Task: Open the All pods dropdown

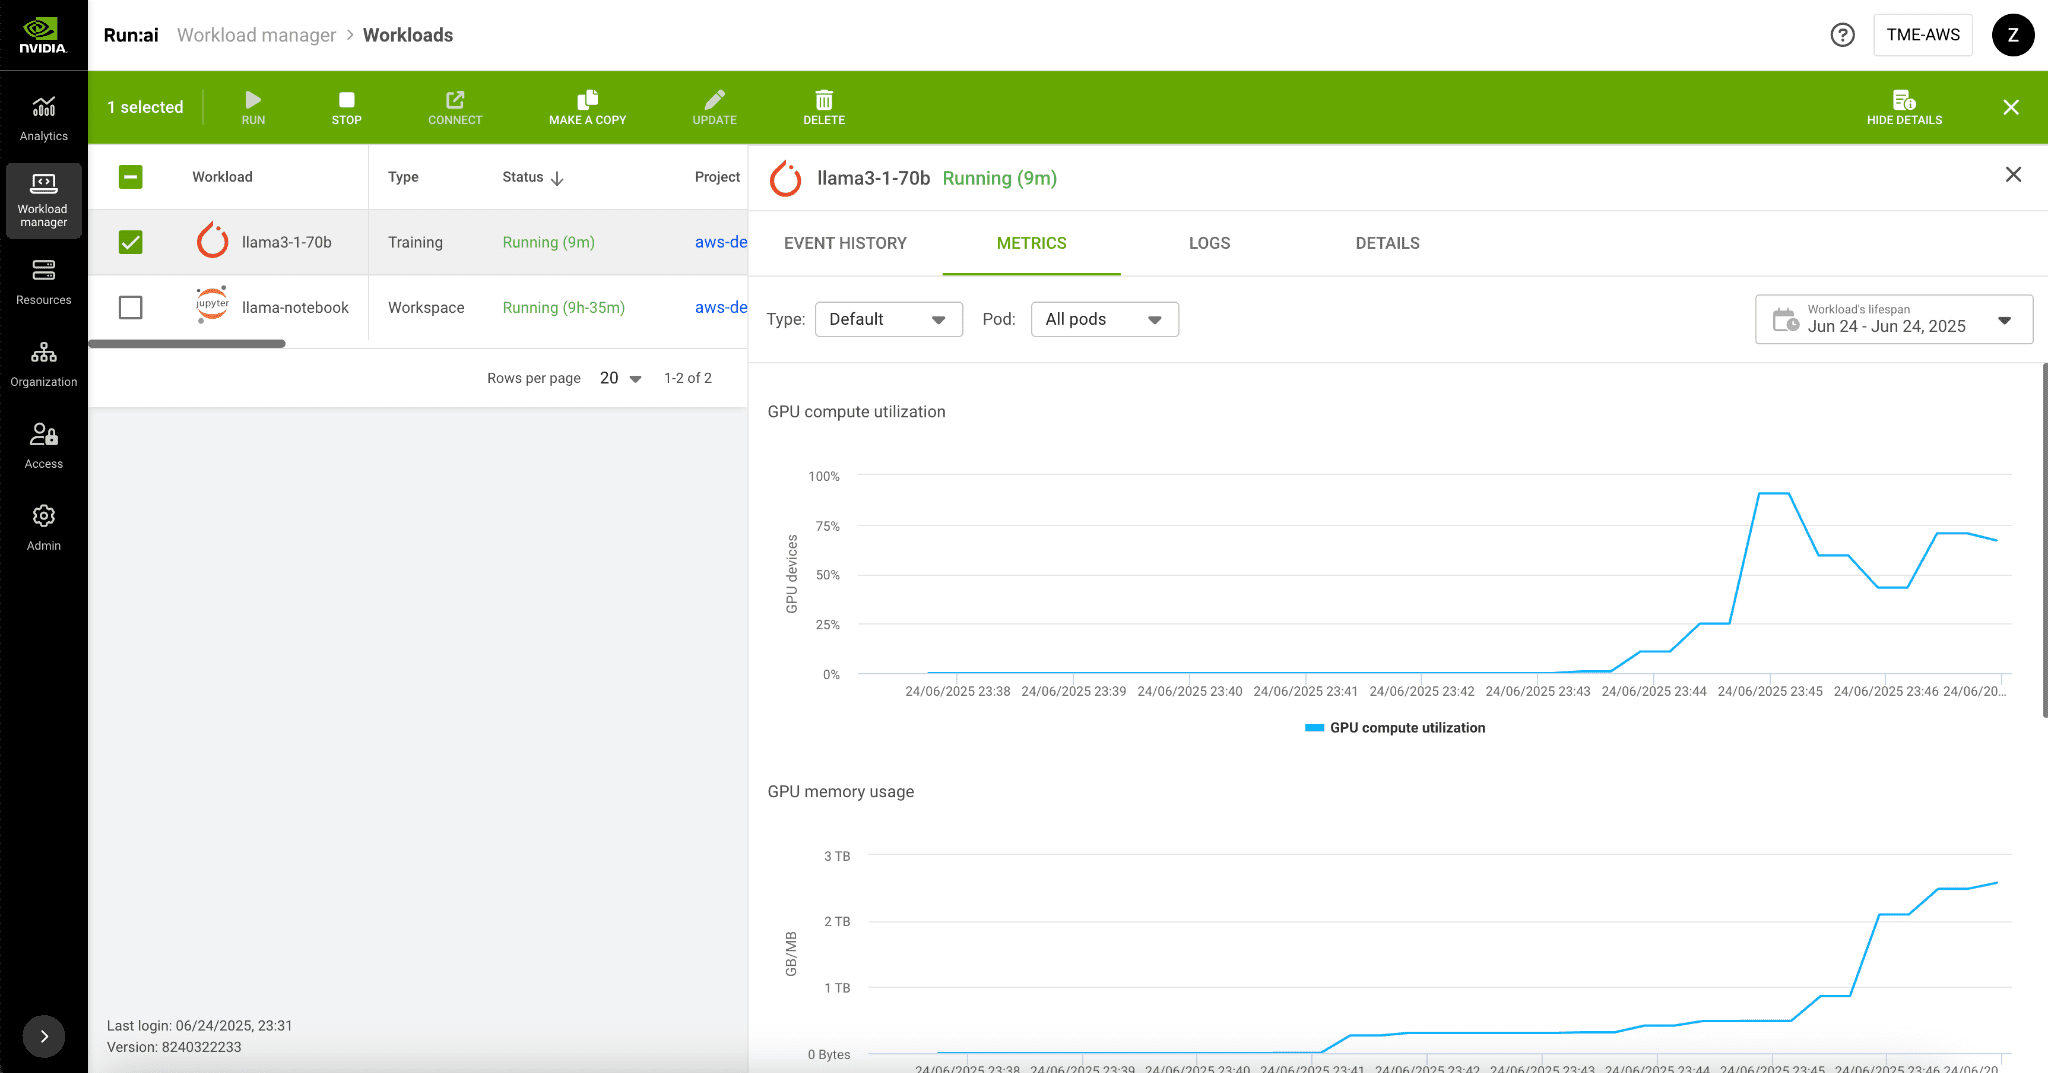Action: [1104, 319]
